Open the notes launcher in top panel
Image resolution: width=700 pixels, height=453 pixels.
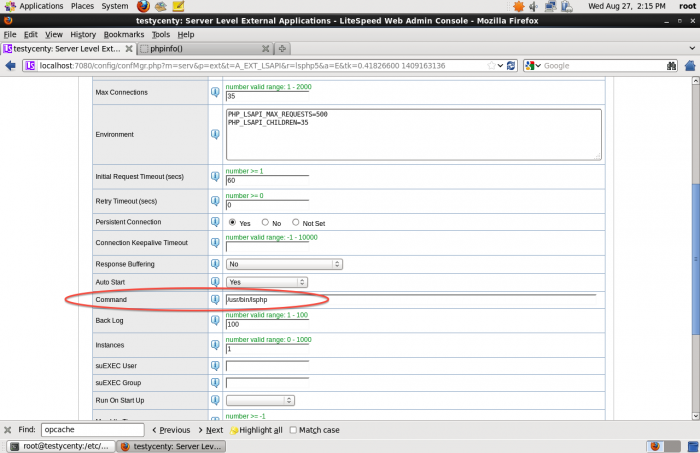coord(178,6)
